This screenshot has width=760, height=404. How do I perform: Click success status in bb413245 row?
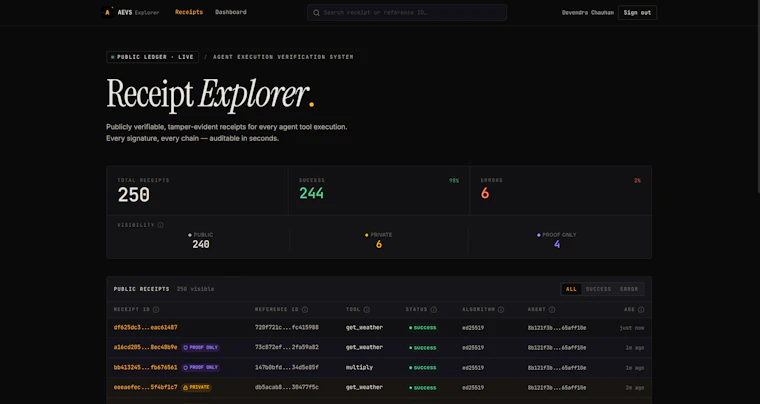[x=422, y=368]
